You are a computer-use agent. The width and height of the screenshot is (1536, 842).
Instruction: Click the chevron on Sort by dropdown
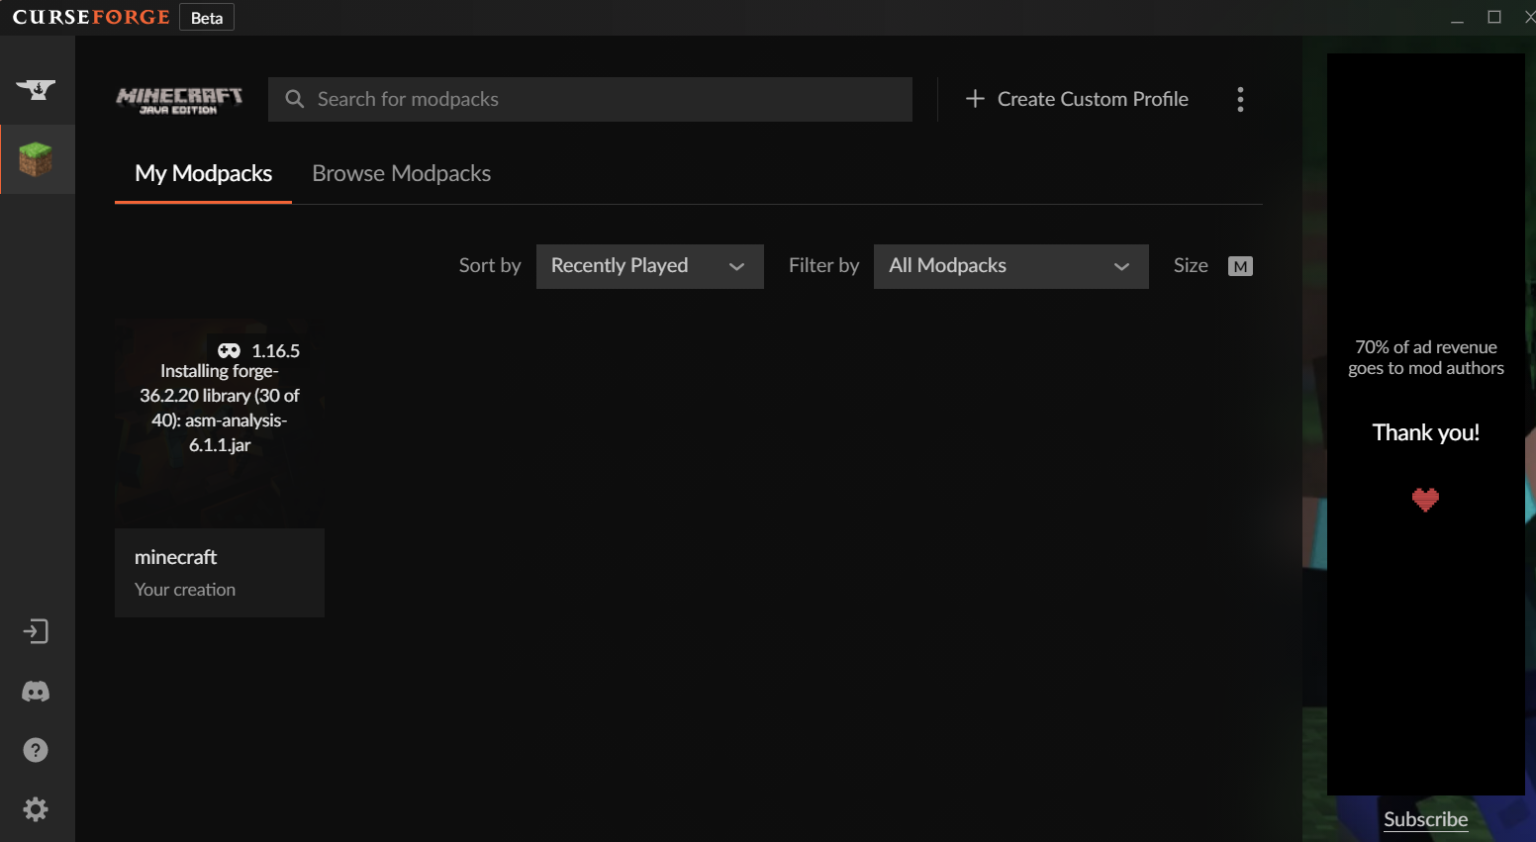pyautogui.click(x=737, y=266)
